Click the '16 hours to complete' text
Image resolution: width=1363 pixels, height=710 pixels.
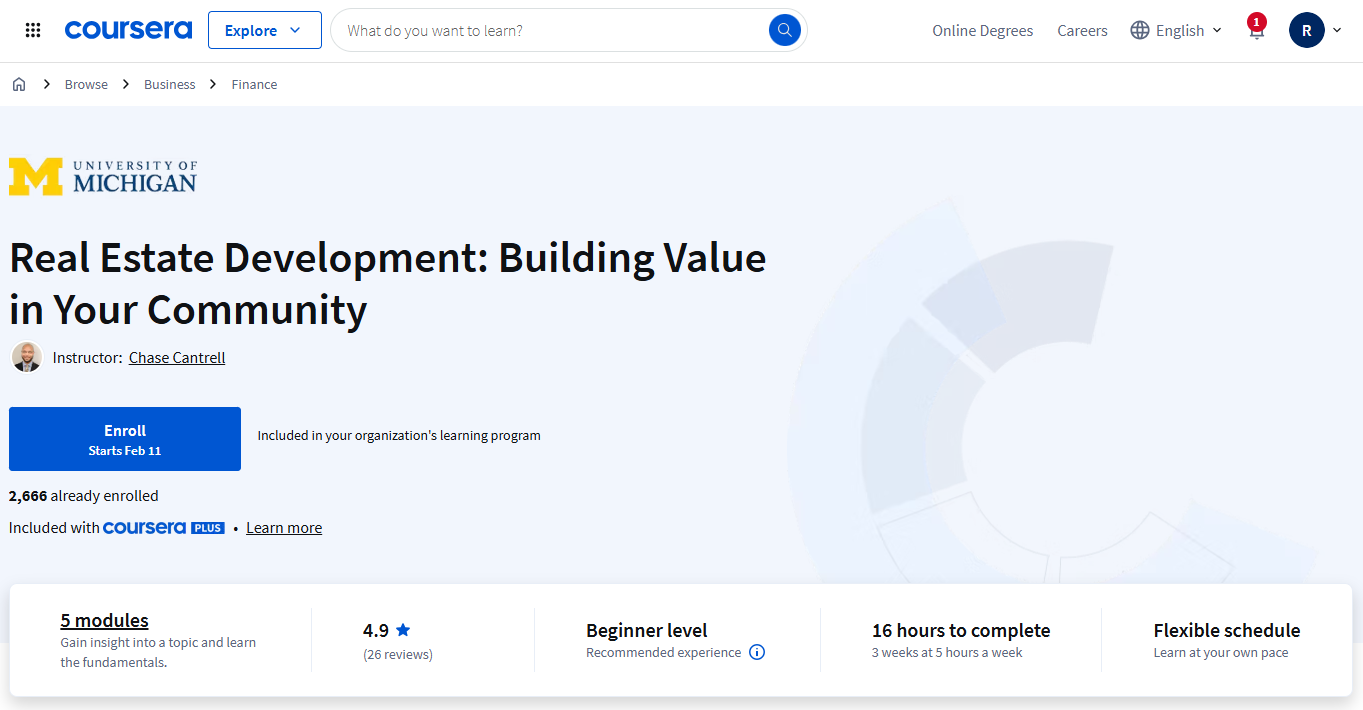coord(961,630)
